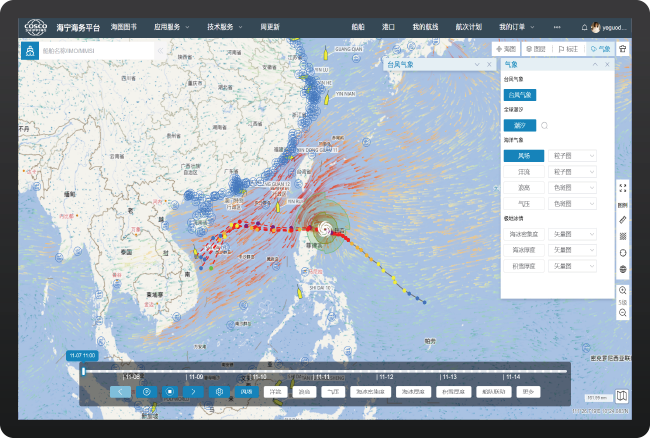Select the ruler measurement tool
This screenshot has height=438, width=650.
tap(623, 218)
